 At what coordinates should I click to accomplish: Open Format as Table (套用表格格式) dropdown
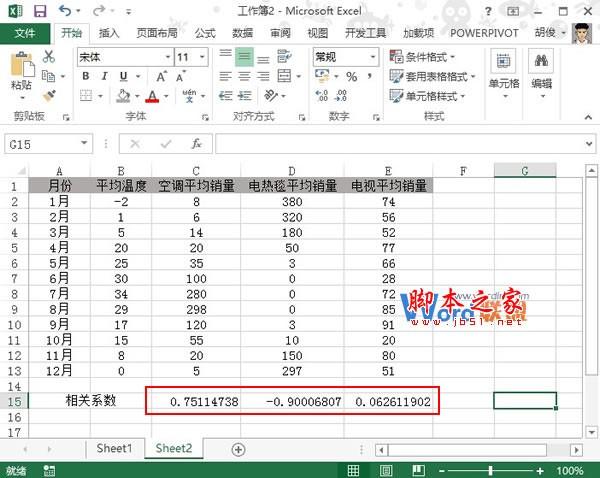point(432,76)
